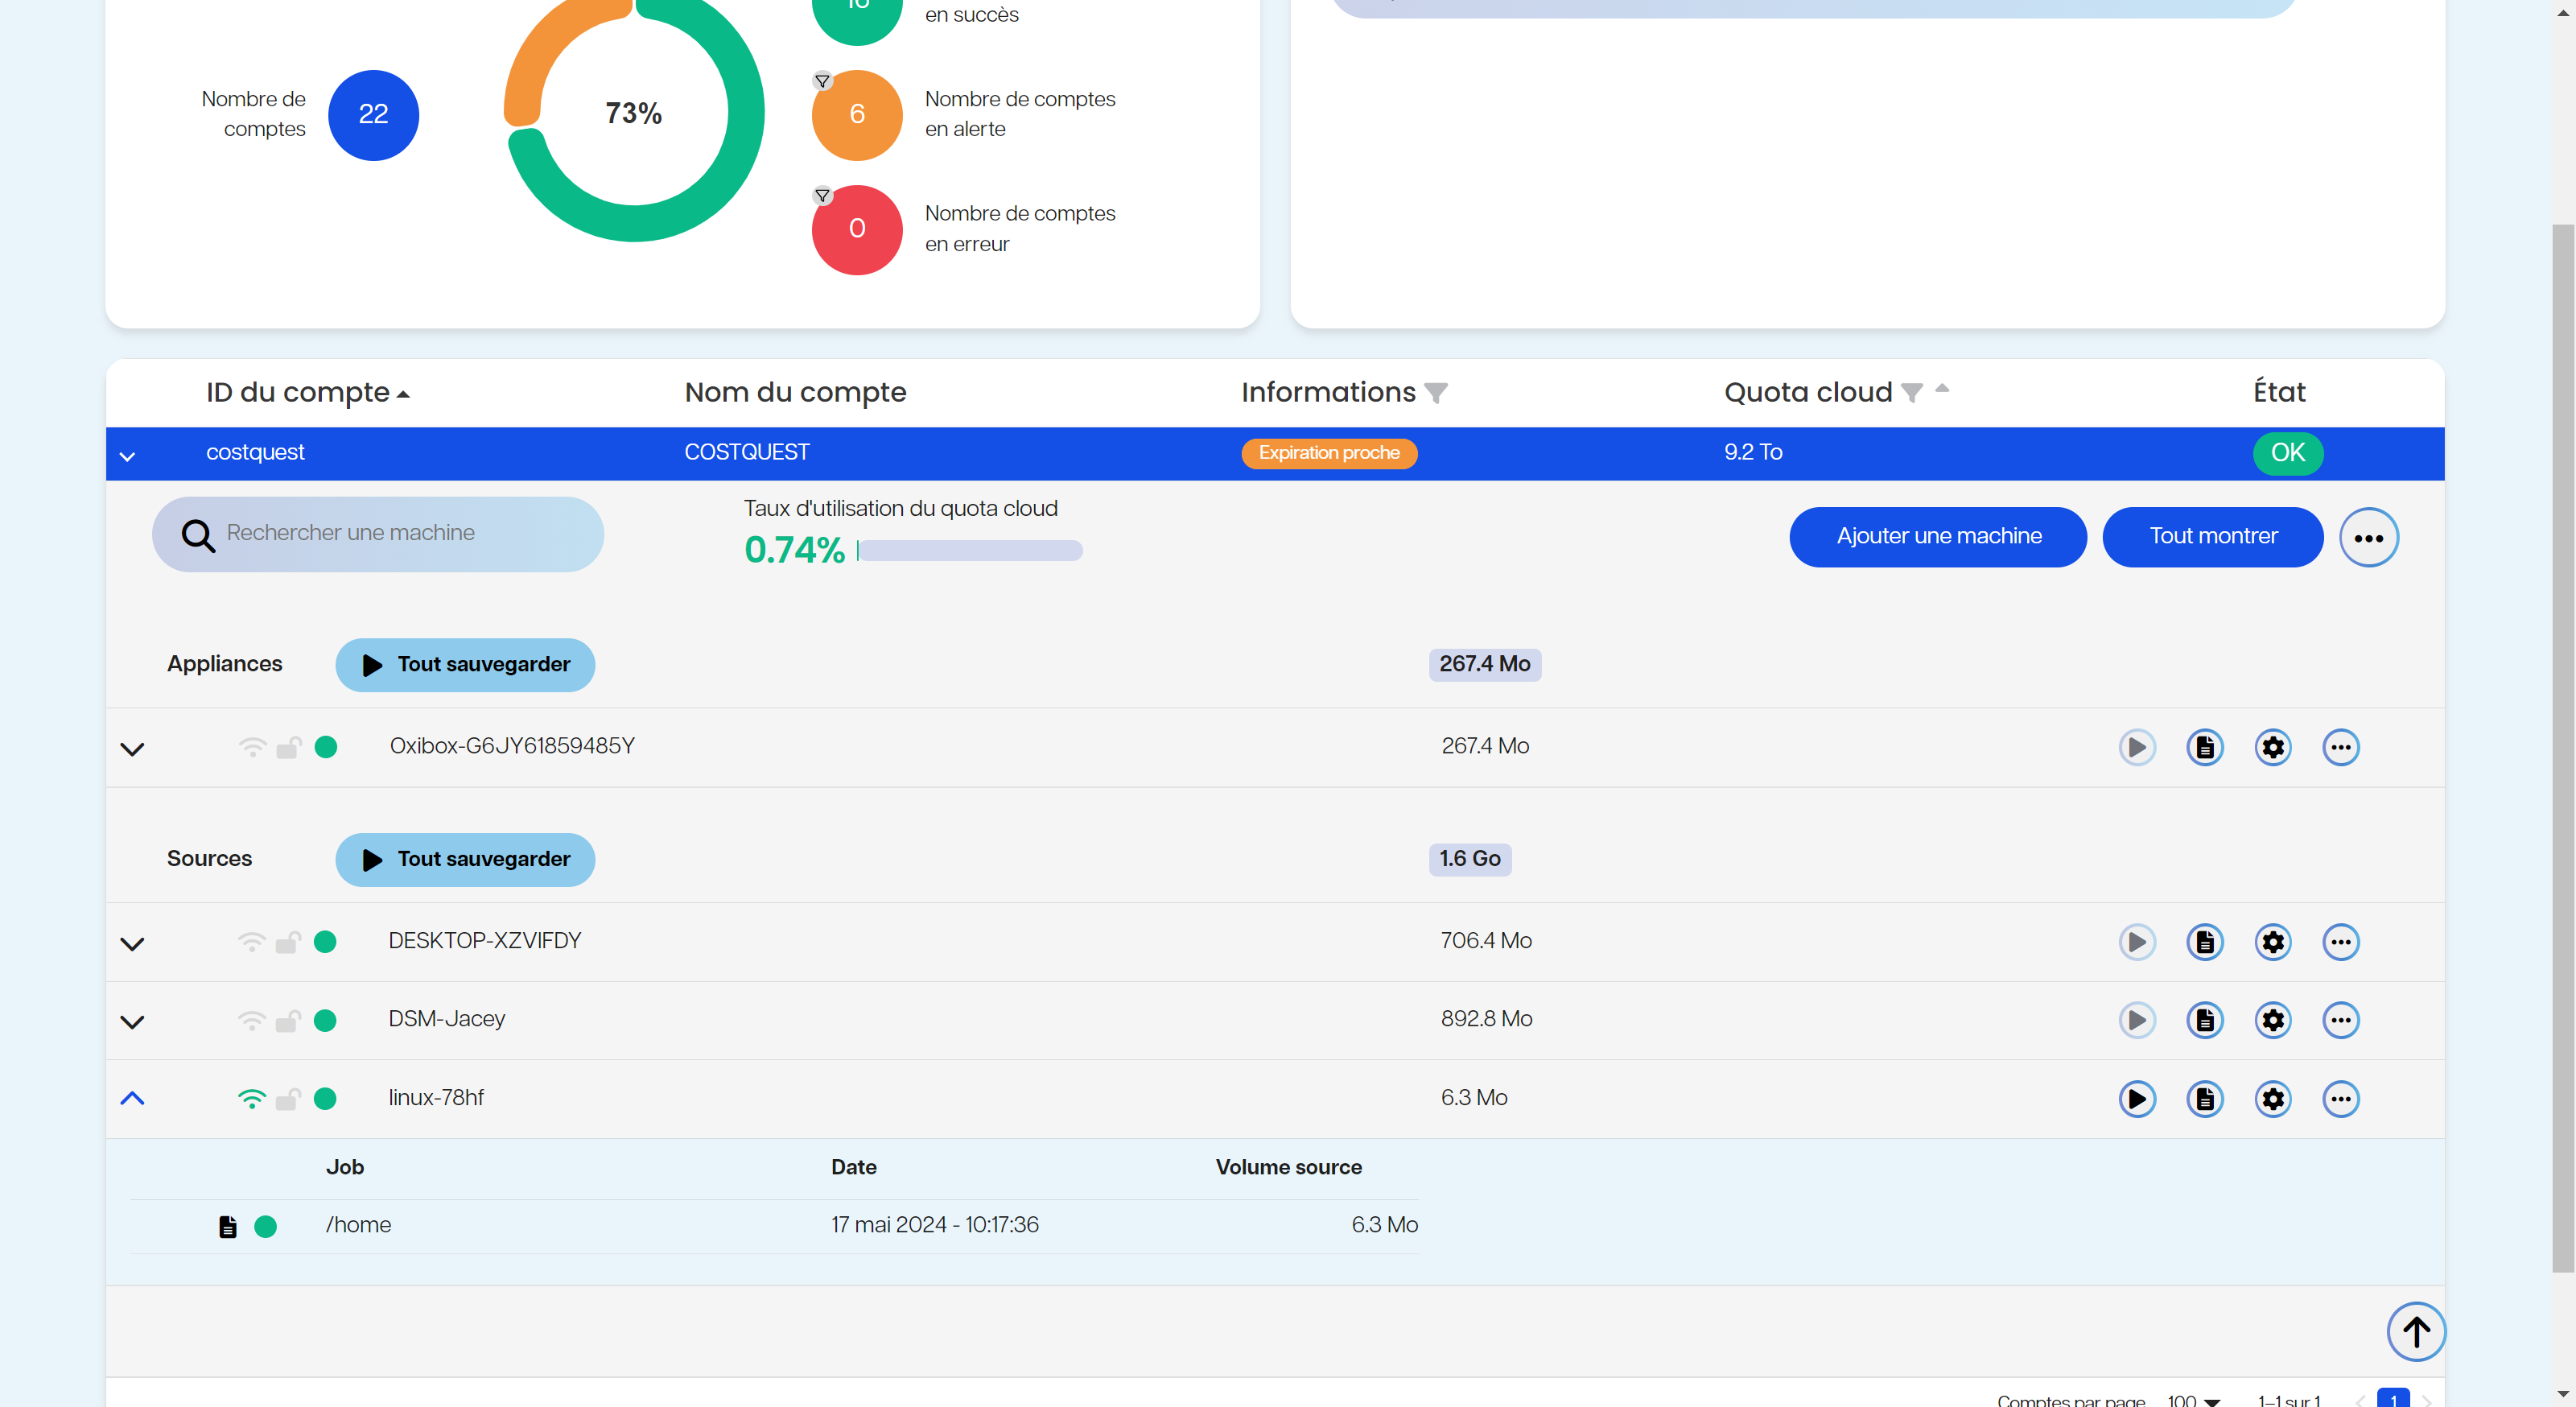Click Ajouter une machine button
Viewport: 2576px width, 1407px height.
point(1938,537)
